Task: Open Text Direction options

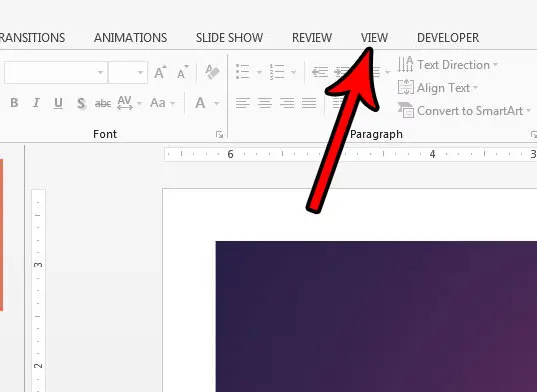Action: click(447, 64)
